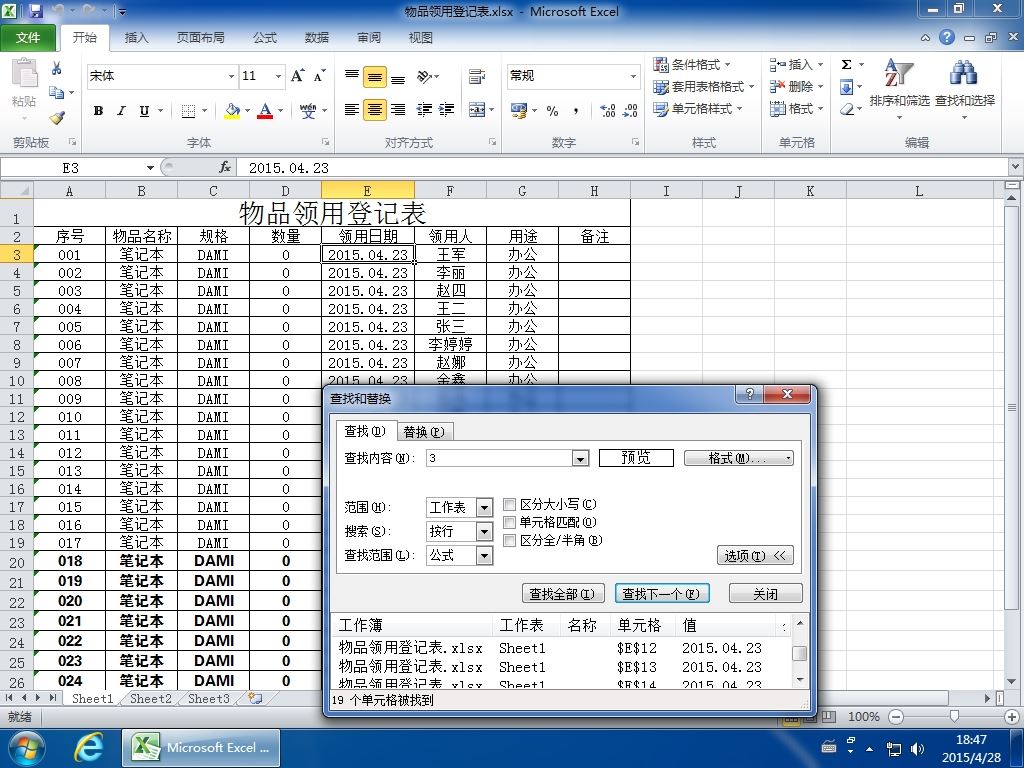Toggle bold formatting
The width and height of the screenshot is (1024, 768).
pos(99,110)
